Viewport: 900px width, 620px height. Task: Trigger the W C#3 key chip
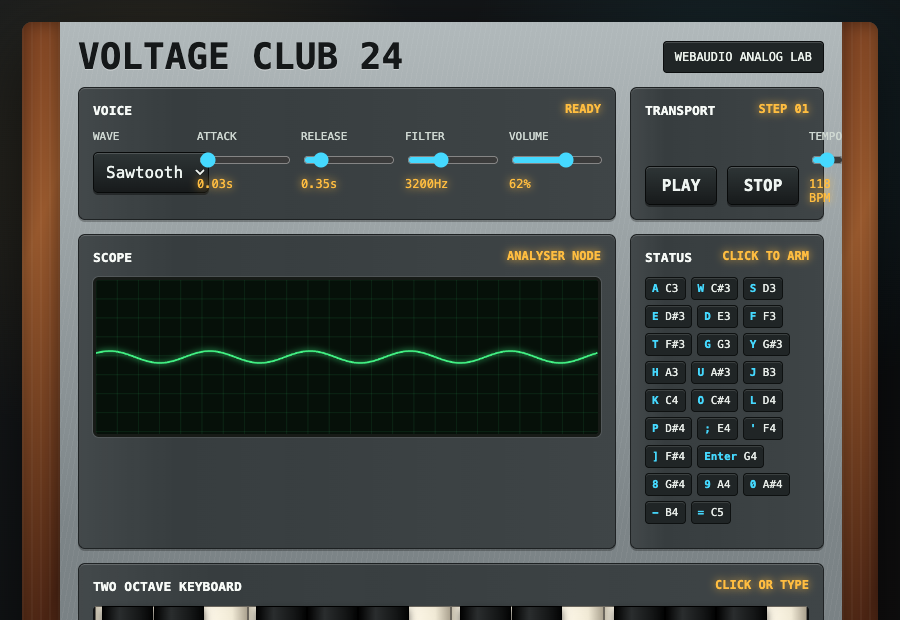[x=714, y=288]
